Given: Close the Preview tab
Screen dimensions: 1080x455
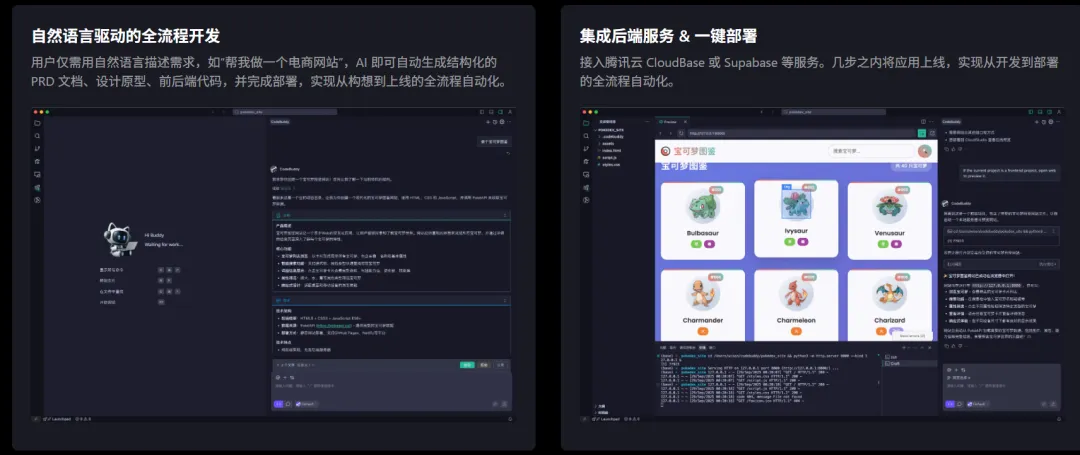Looking at the screenshot, I should pos(685,122).
